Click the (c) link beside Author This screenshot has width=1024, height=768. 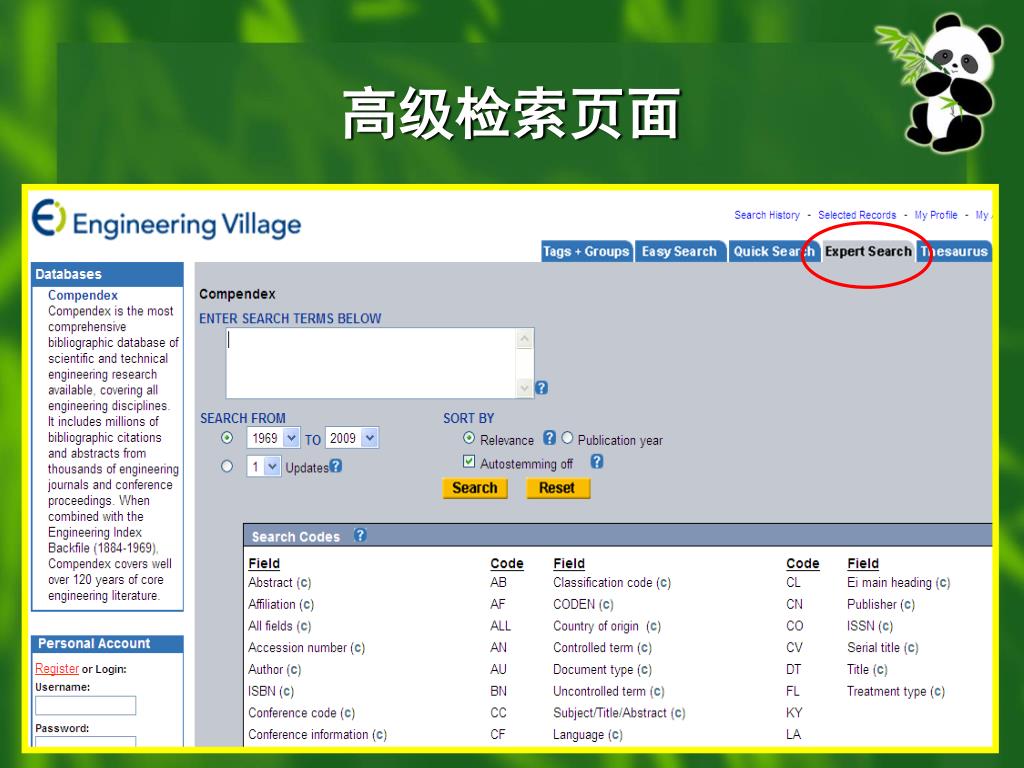tap(294, 669)
